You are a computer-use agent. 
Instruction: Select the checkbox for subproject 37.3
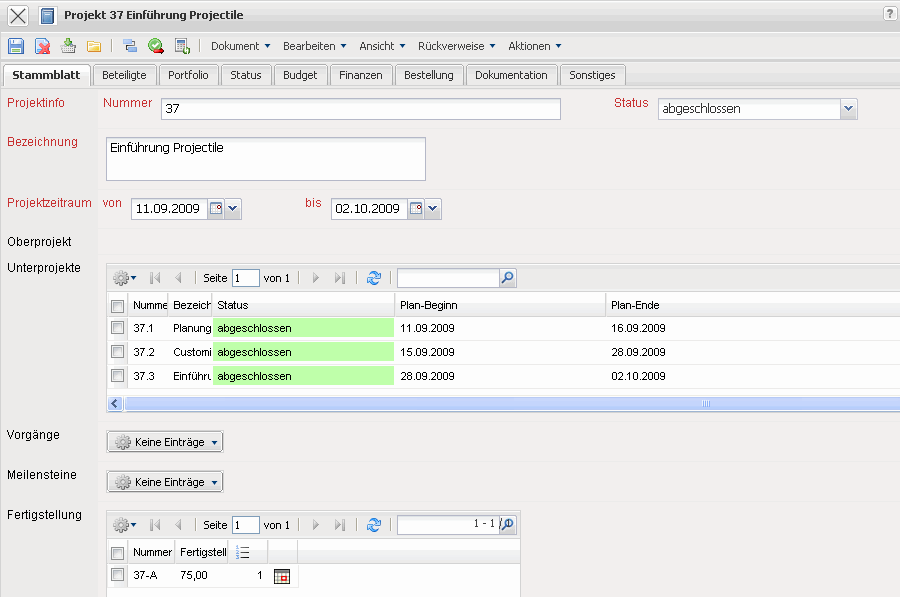coord(117,376)
